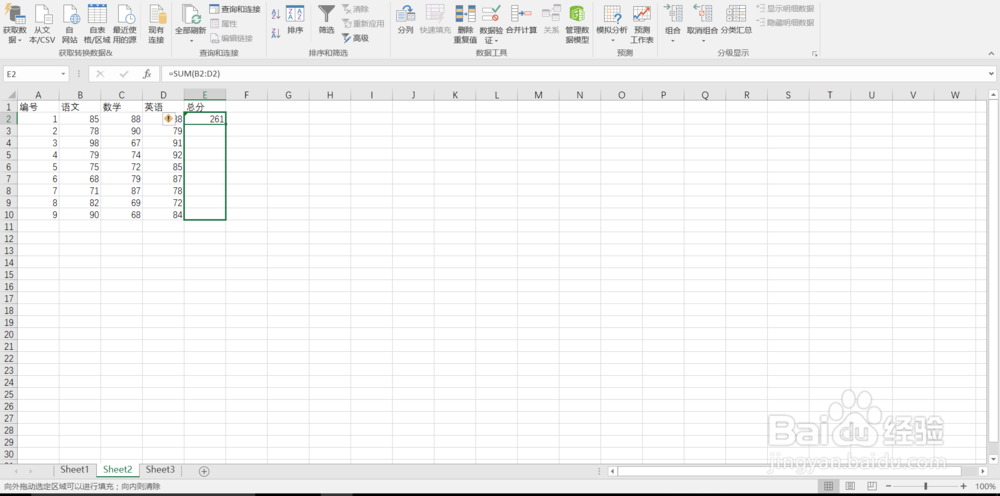Click zoom slider handle
The image size is (1000, 496).
coord(925,486)
